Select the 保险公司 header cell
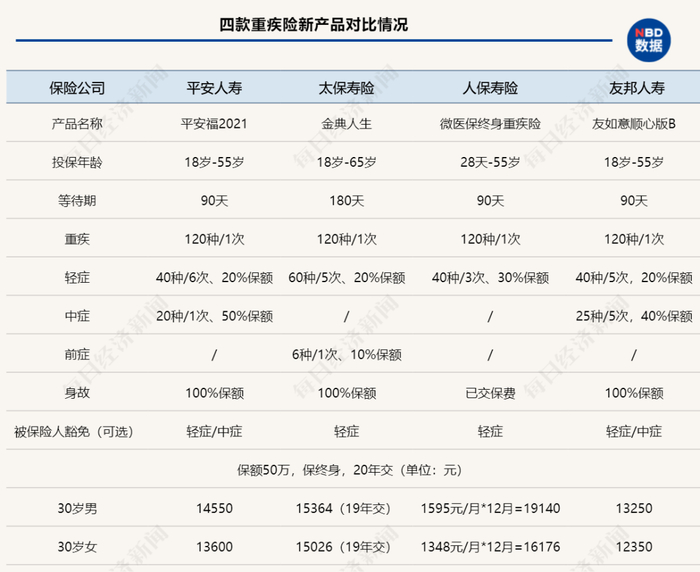The image size is (700, 572). (x=77, y=88)
